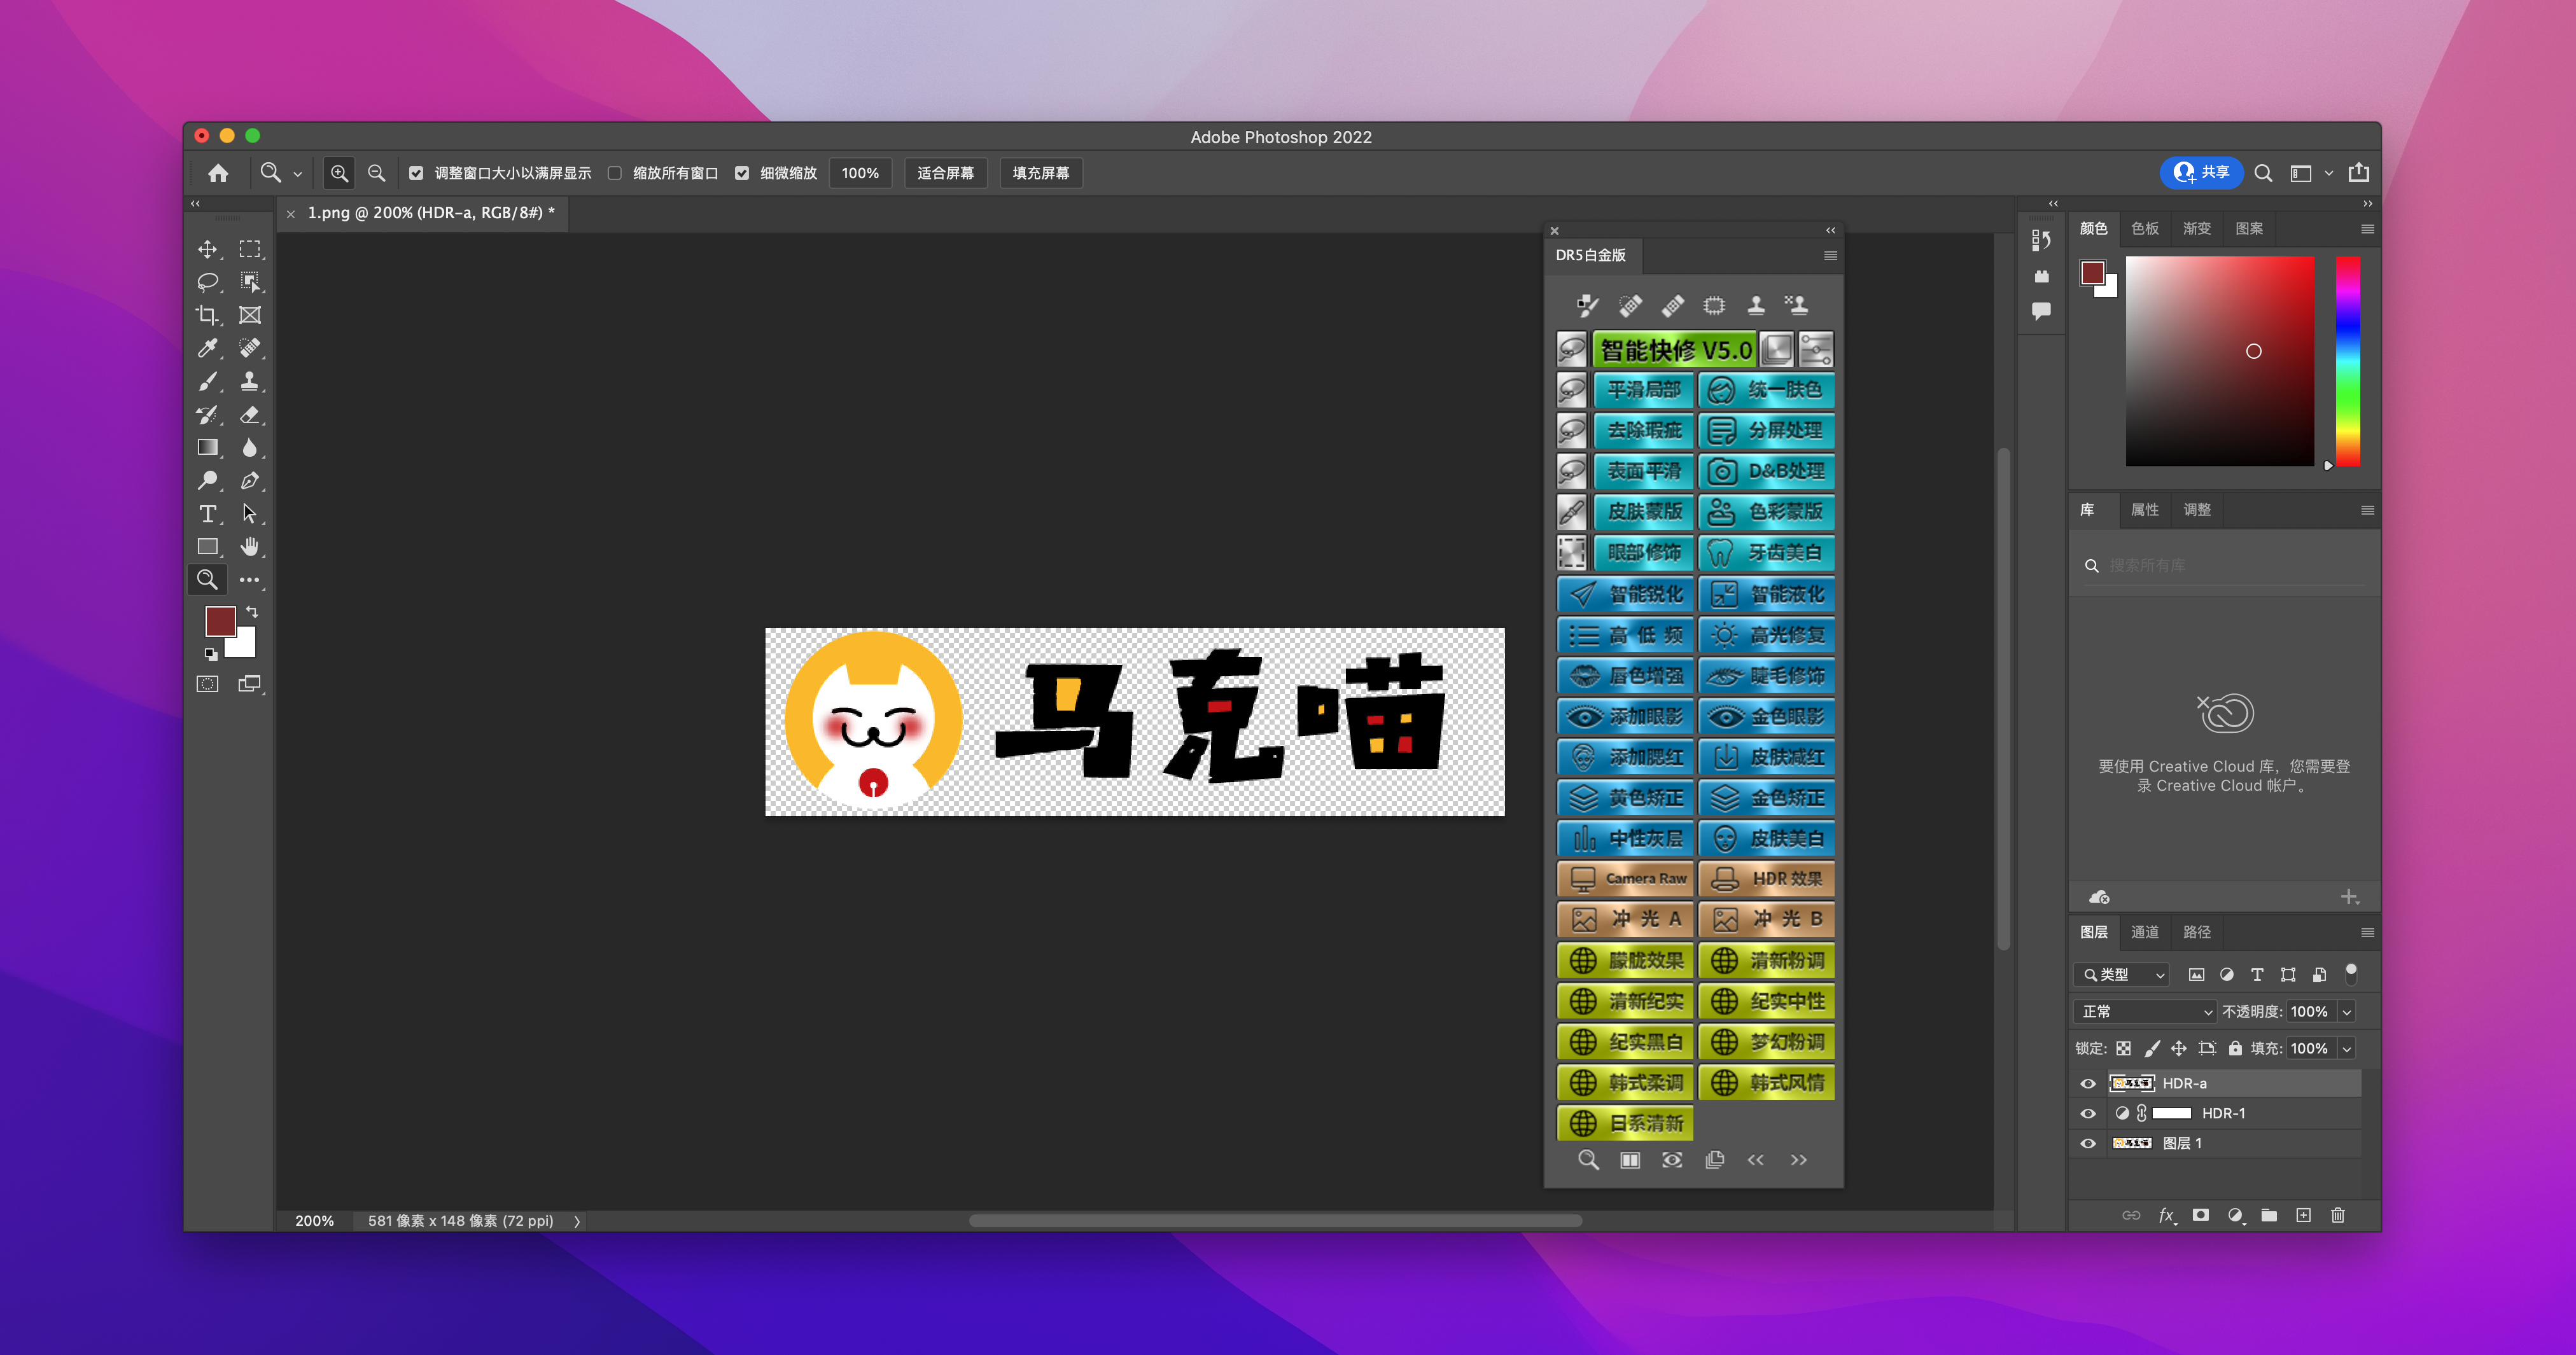Click the 适合屏幕 fit screen button
The width and height of the screenshot is (2576, 1355).
pyautogui.click(x=945, y=173)
